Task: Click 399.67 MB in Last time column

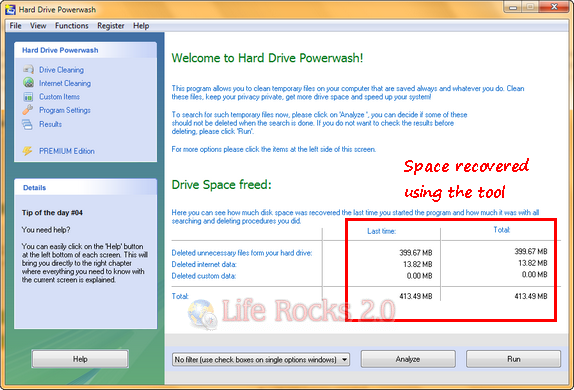Action: pos(416,253)
